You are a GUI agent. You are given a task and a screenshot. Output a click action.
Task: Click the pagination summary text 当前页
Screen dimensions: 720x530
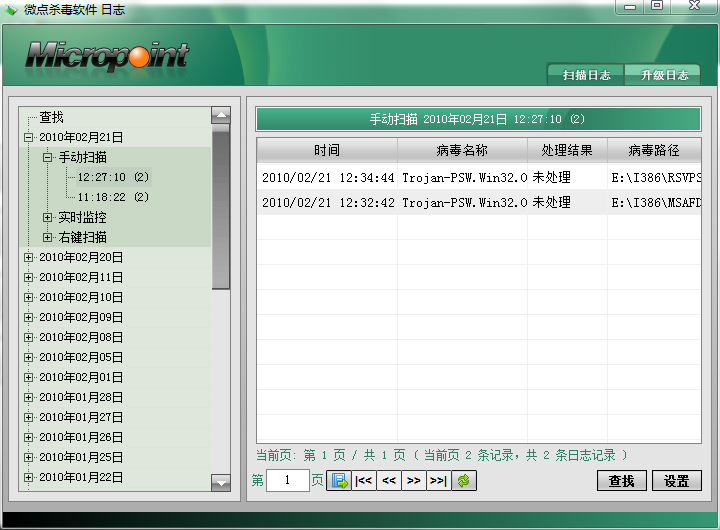point(441,455)
